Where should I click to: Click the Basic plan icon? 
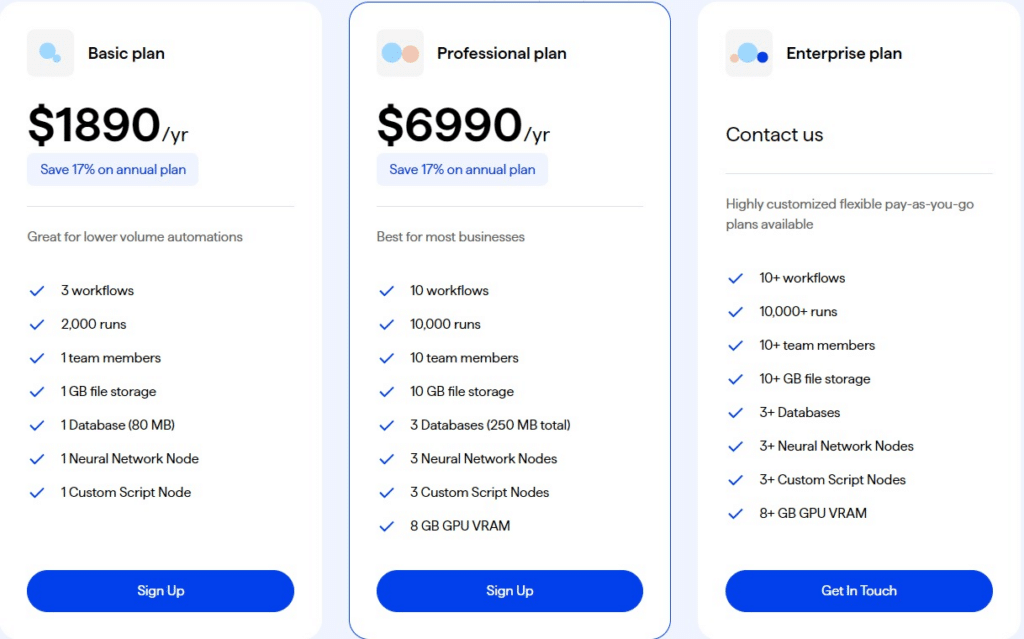coord(50,53)
